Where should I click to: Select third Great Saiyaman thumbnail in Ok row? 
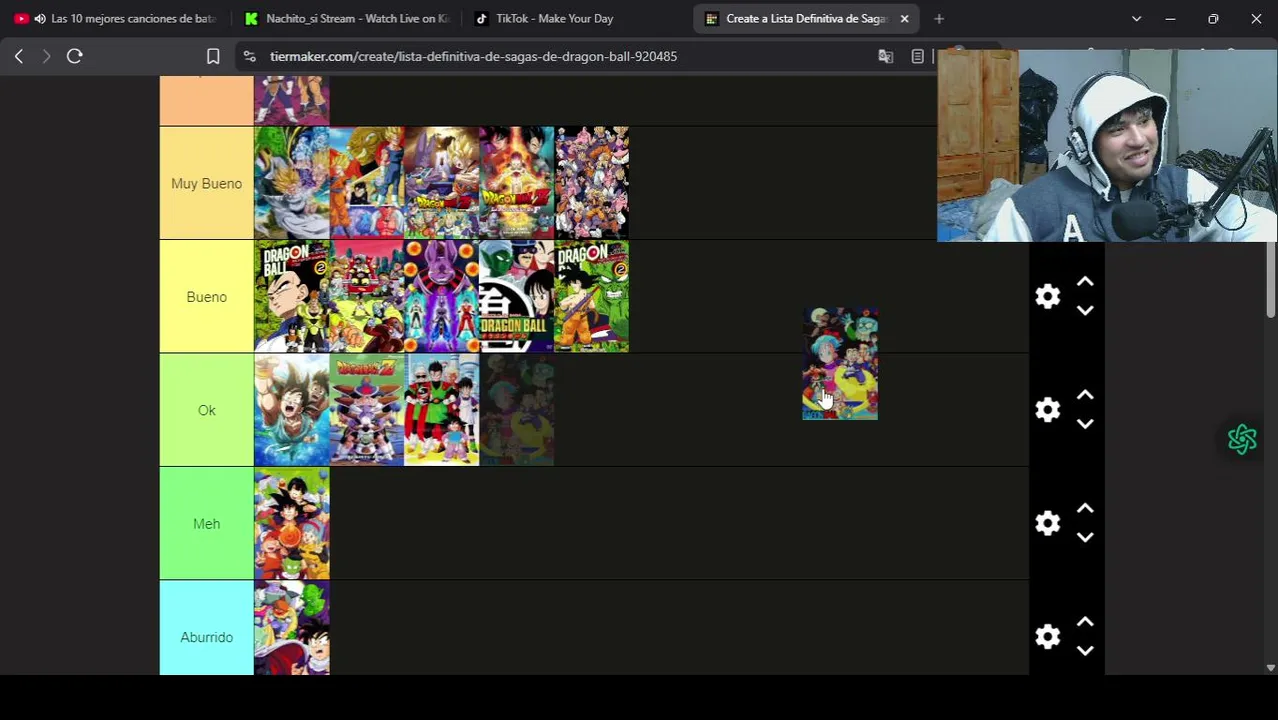(442, 410)
